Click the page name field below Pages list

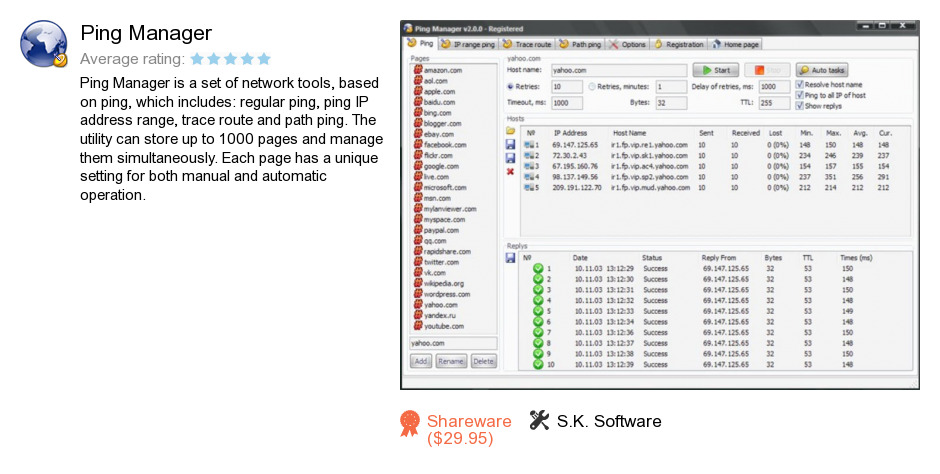pos(453,343)
